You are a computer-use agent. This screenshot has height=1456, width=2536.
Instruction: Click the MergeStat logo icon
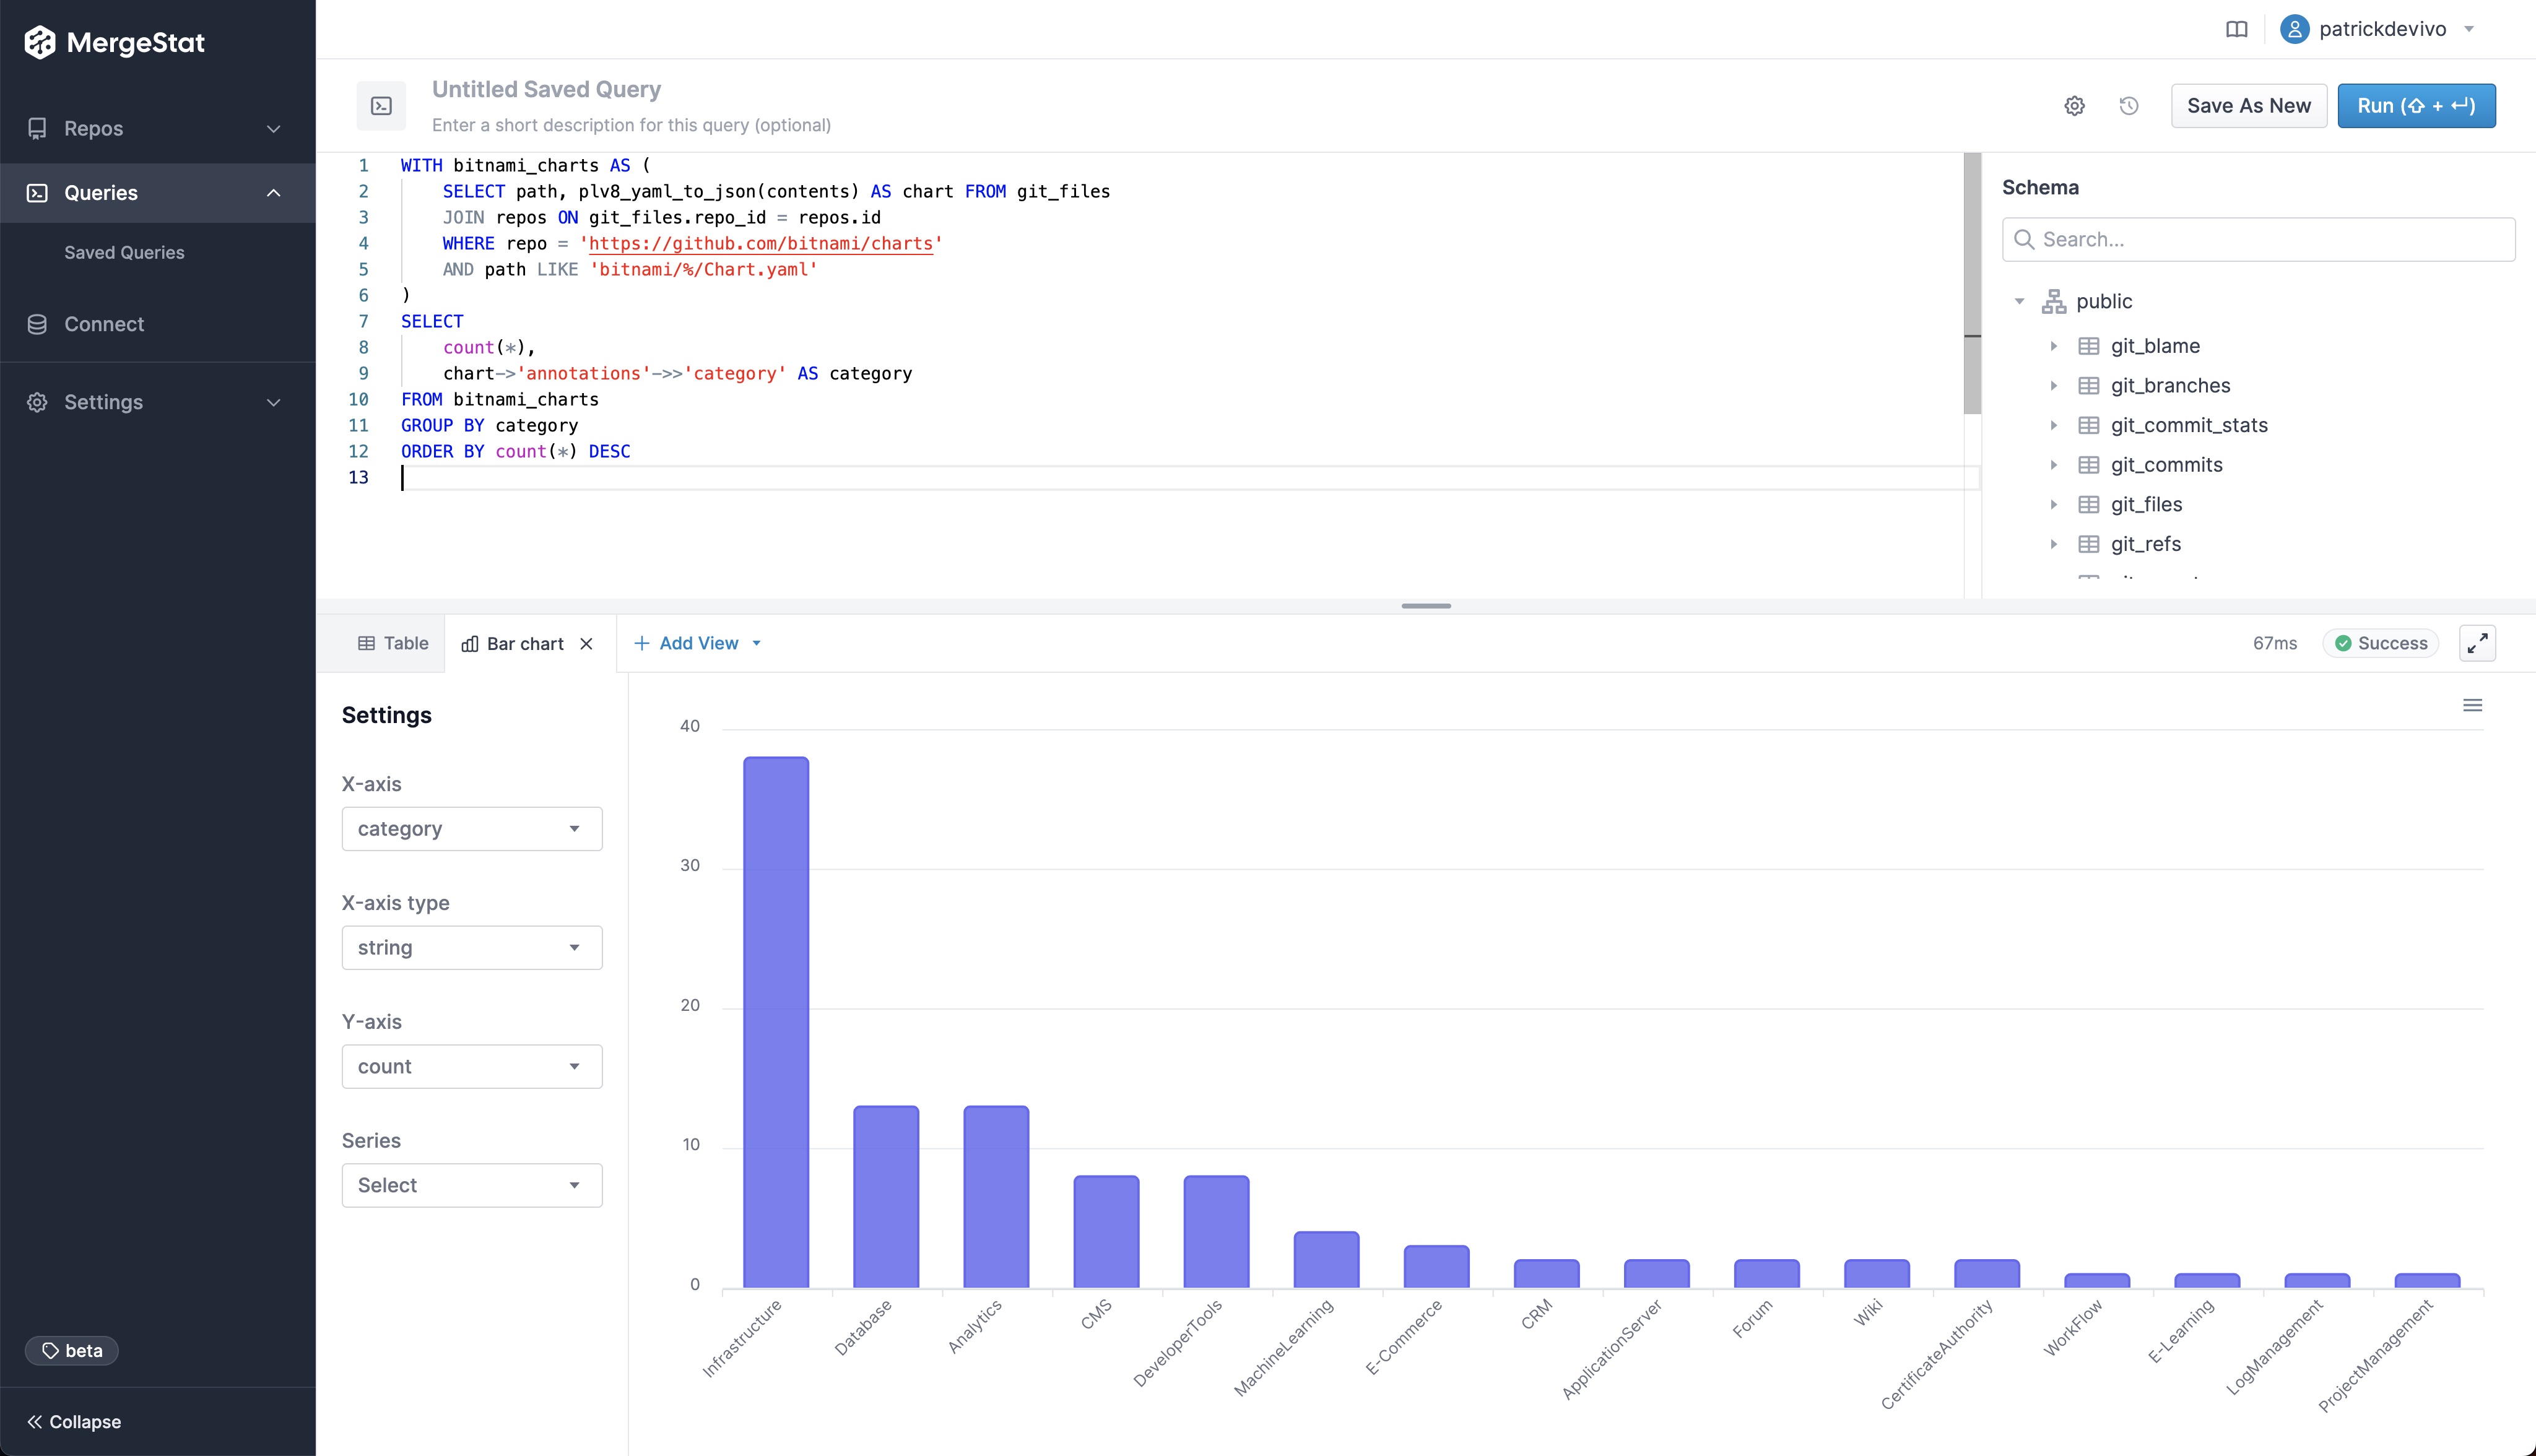tap(38, 43)
